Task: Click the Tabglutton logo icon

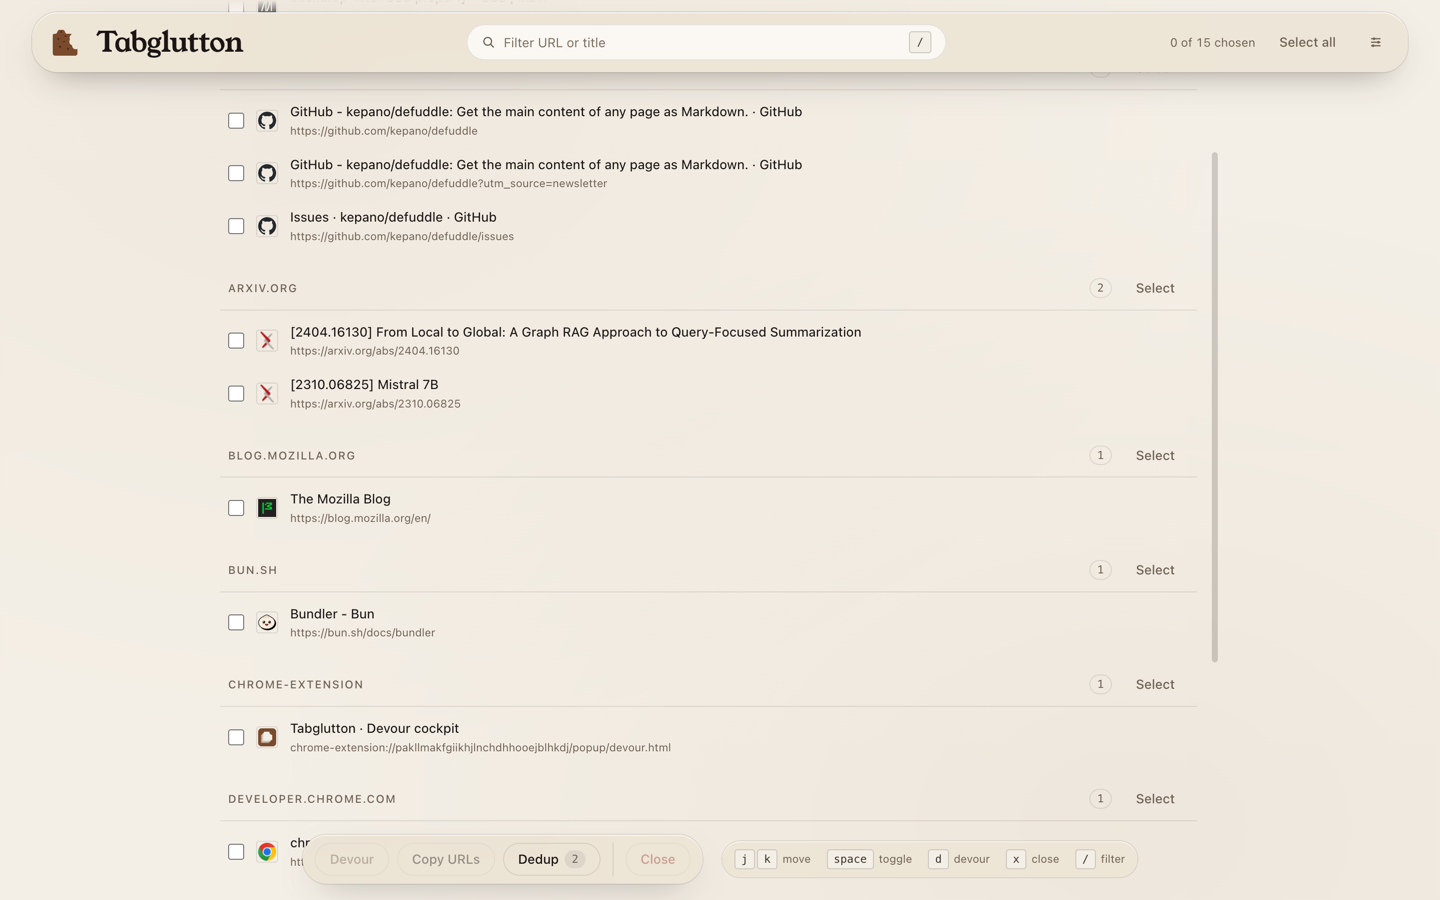Action: (65, 43)
